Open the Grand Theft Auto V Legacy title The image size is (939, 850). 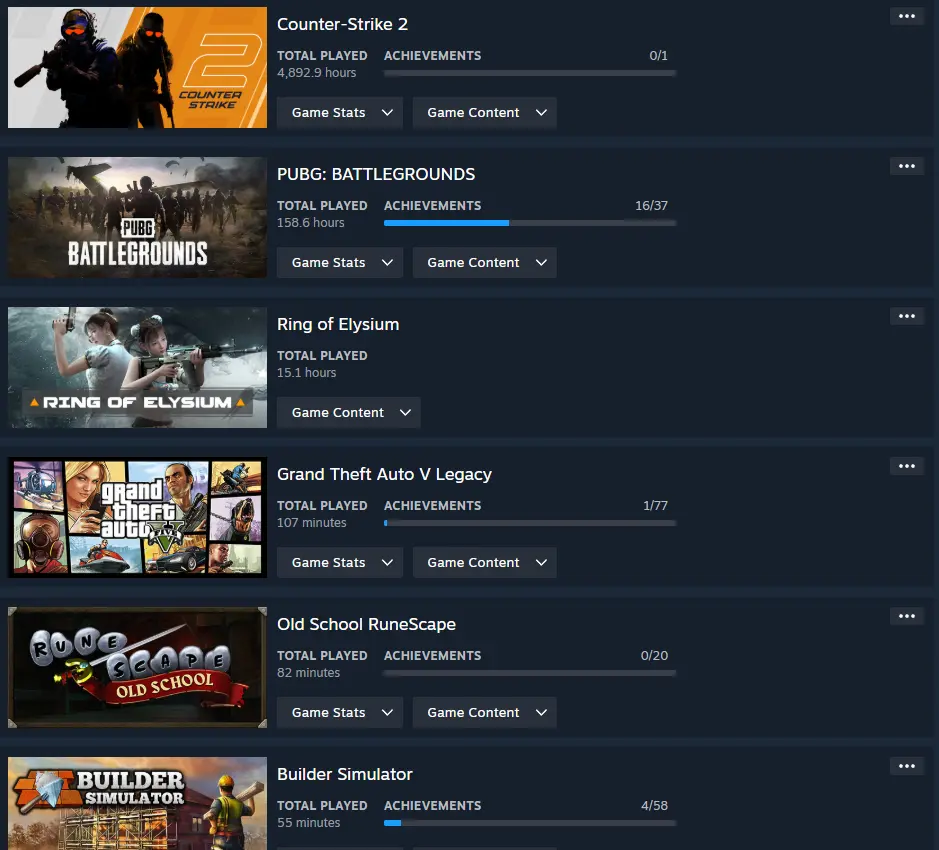[384, 474]
